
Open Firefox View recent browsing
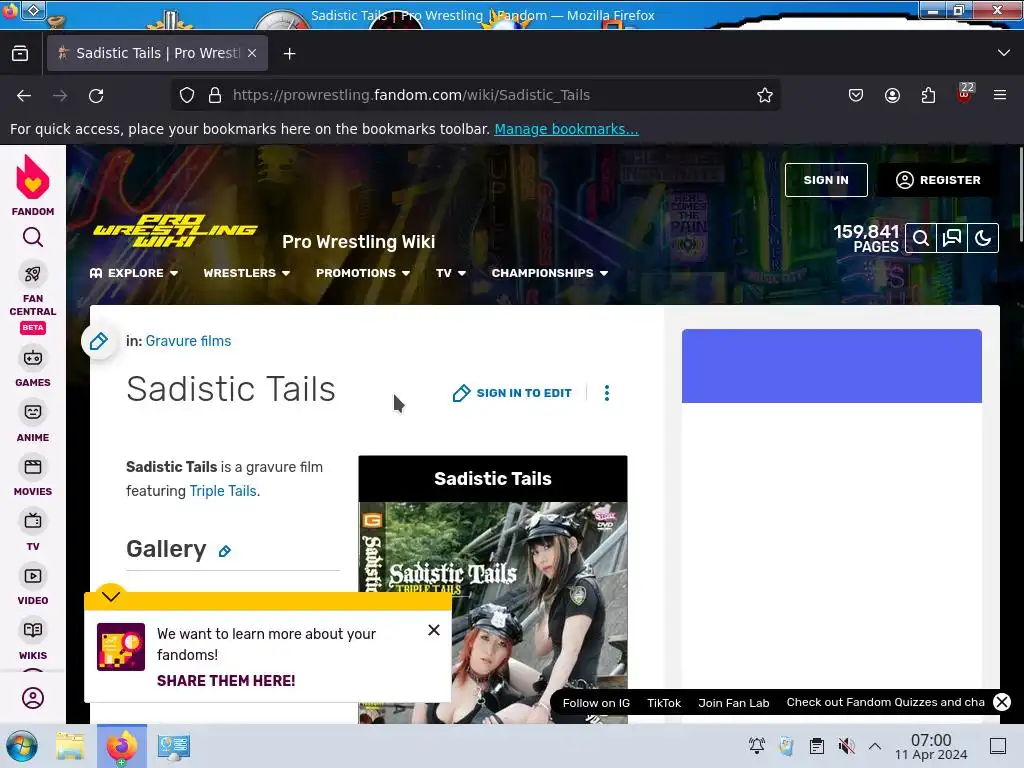20,54
